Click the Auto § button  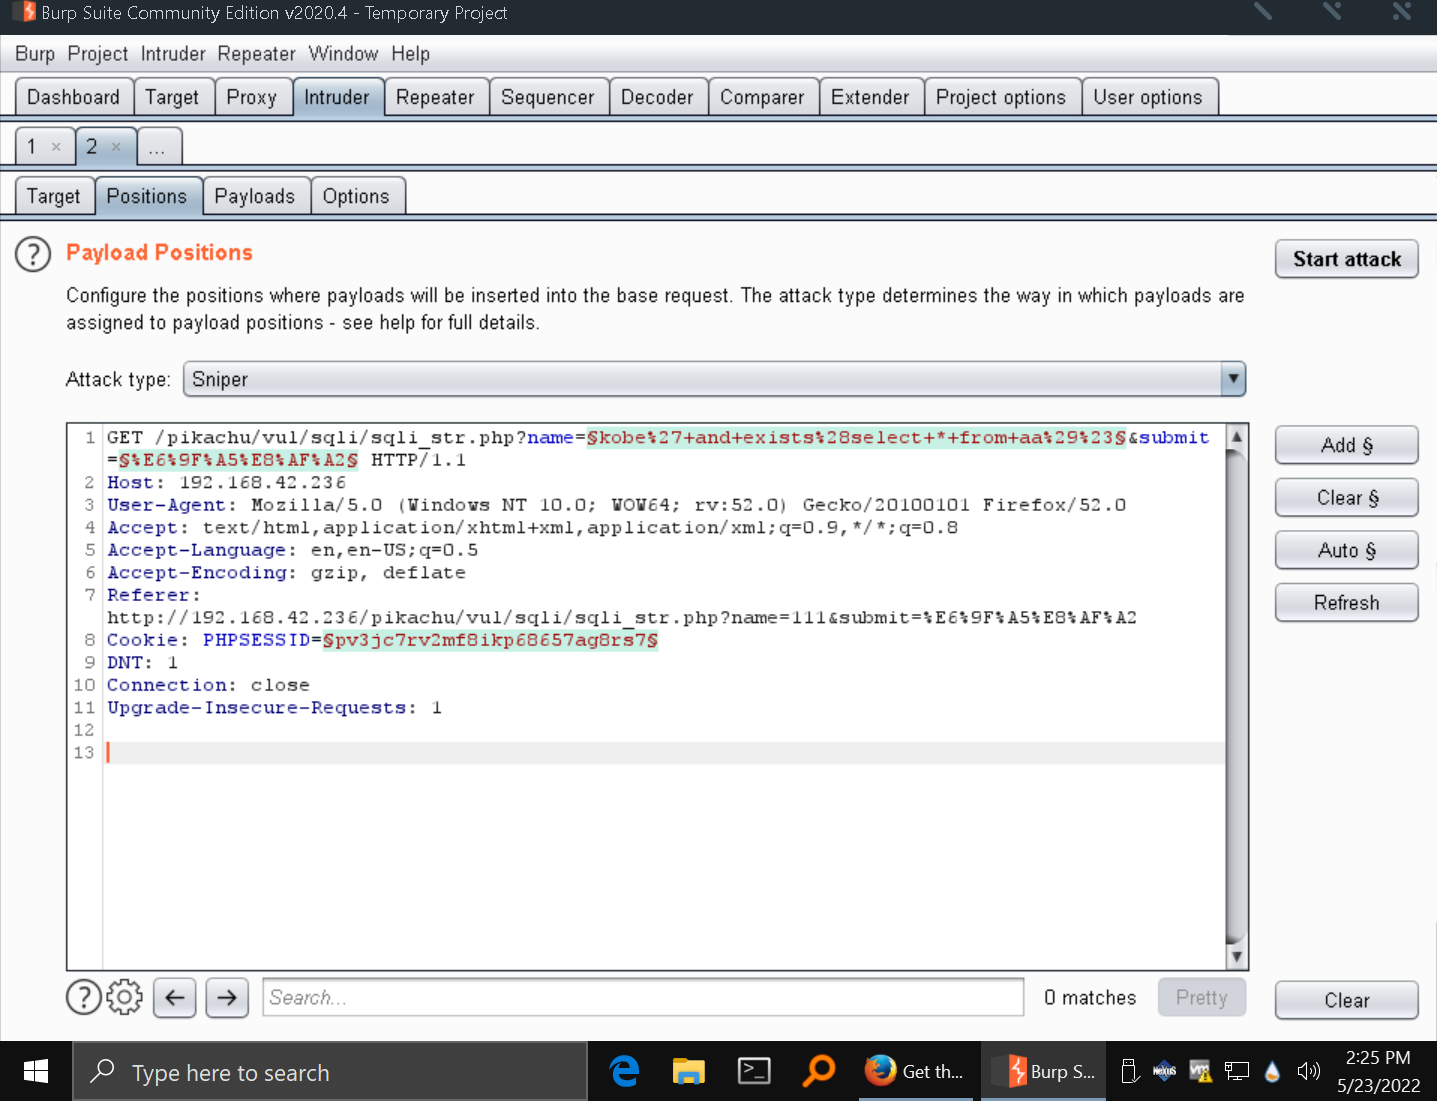click(x=1347, y=550)
